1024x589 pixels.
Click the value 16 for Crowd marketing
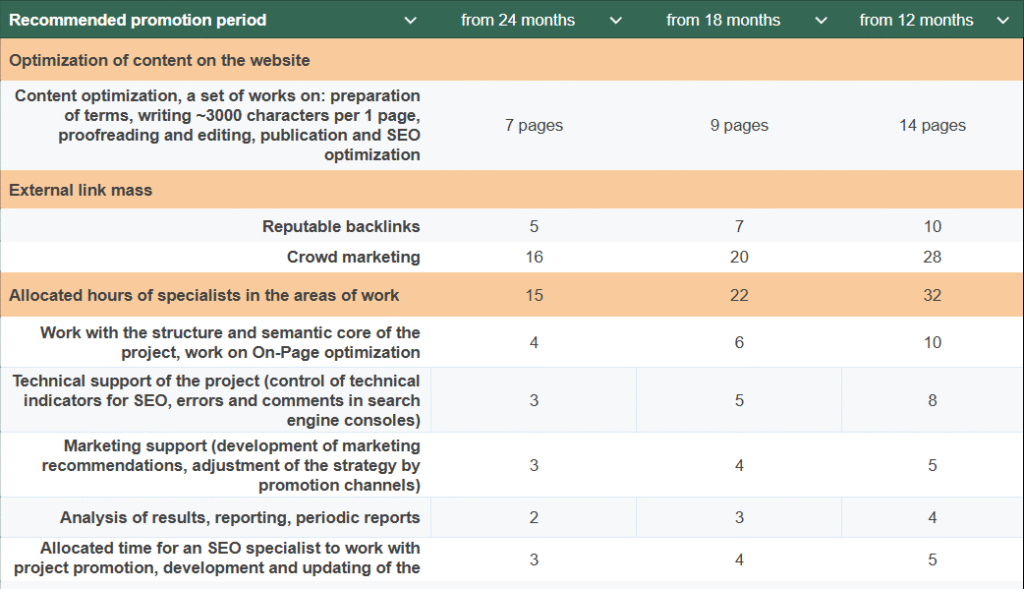point(533,256)
